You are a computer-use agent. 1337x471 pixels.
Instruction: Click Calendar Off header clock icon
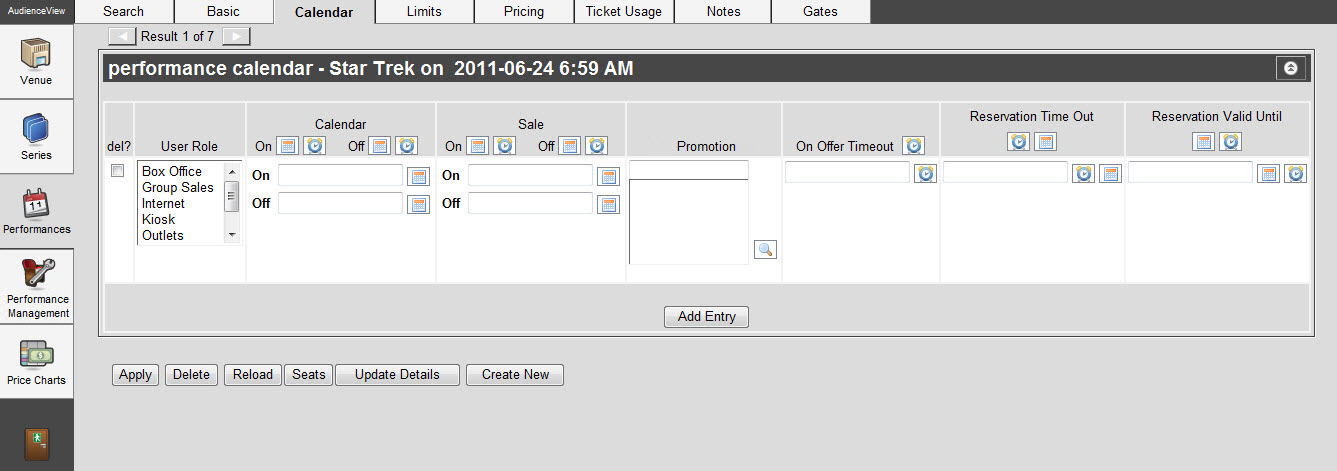point(406,146)
